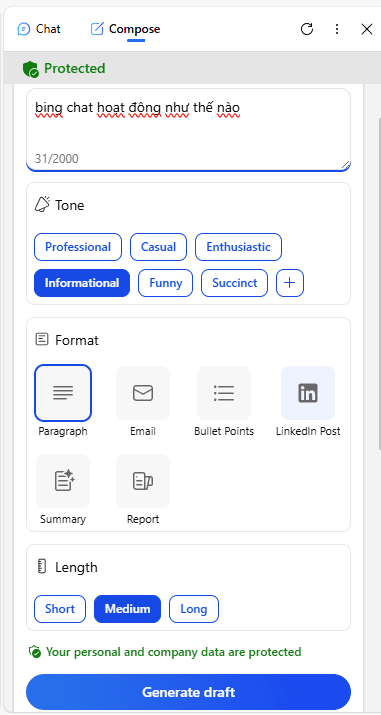The image size is (381, 715).
Task: Choose the Summary format icon
Action: (63, 481)
